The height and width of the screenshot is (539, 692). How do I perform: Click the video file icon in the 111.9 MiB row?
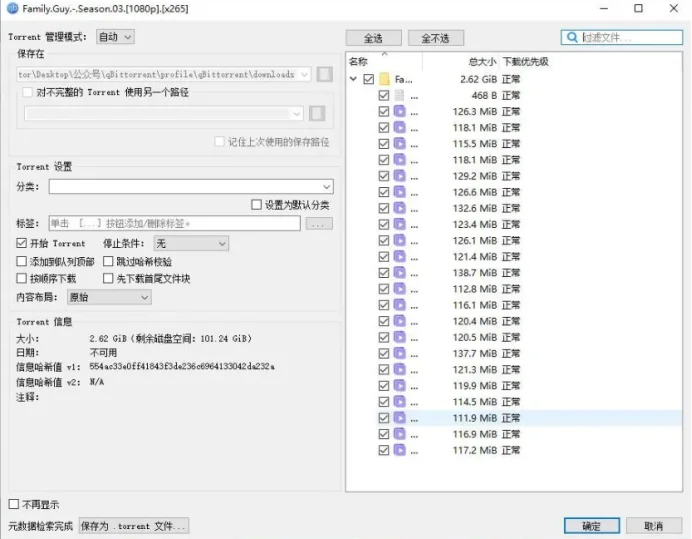[399, 418]
